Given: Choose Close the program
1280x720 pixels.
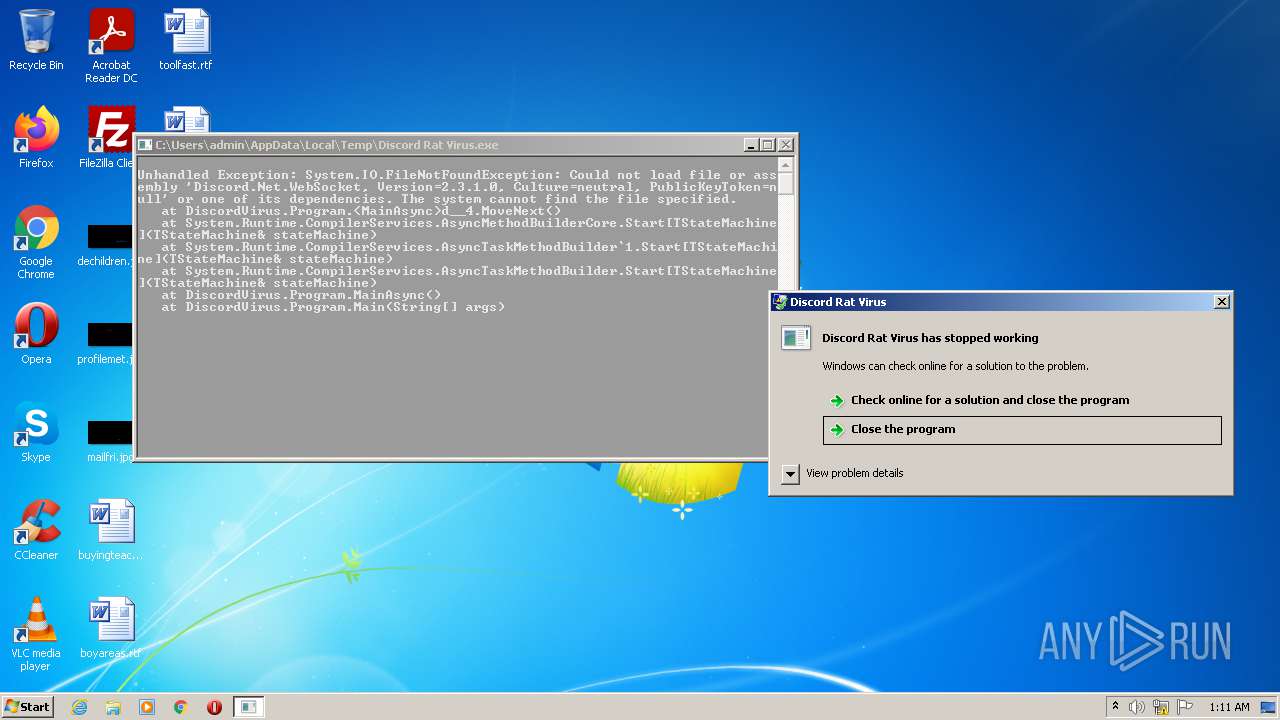Looking at the screenshot, I should point(1022,430).
